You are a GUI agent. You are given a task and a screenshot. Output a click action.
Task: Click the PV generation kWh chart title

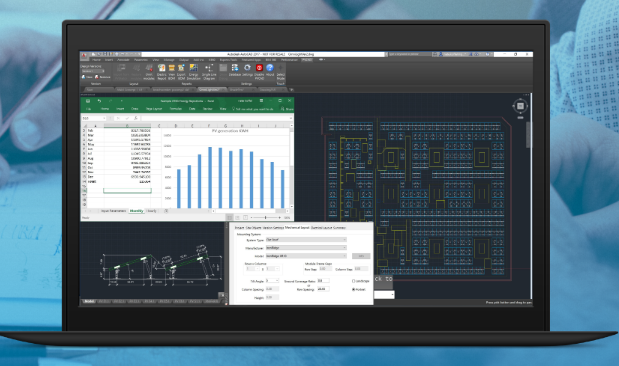coord(230,131)
